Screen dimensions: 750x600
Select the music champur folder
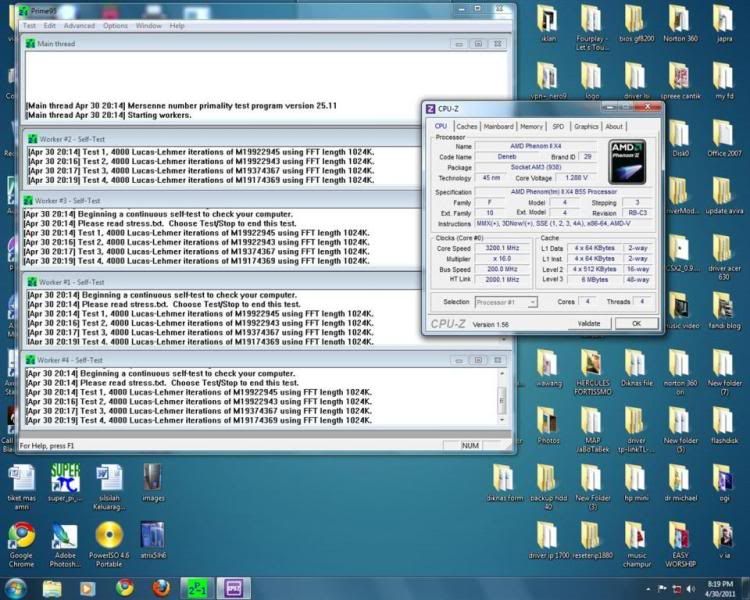(x=636, y=544)
